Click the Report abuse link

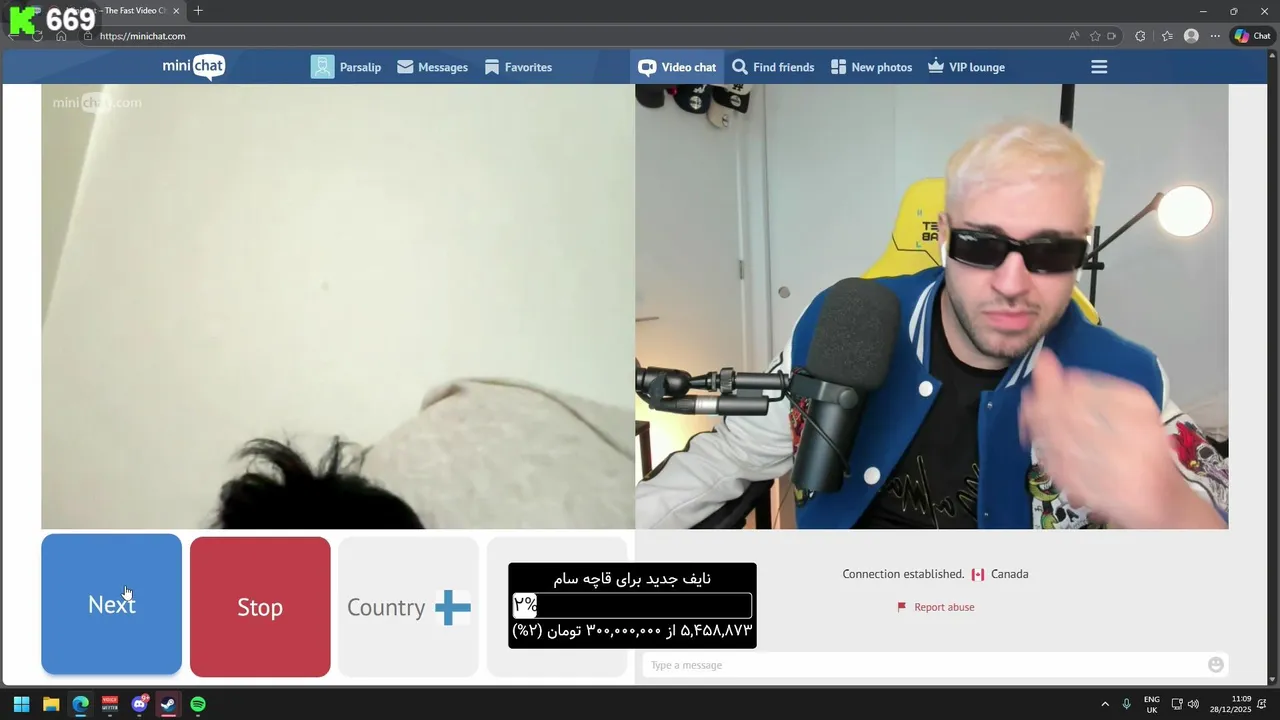click(944, 607)
